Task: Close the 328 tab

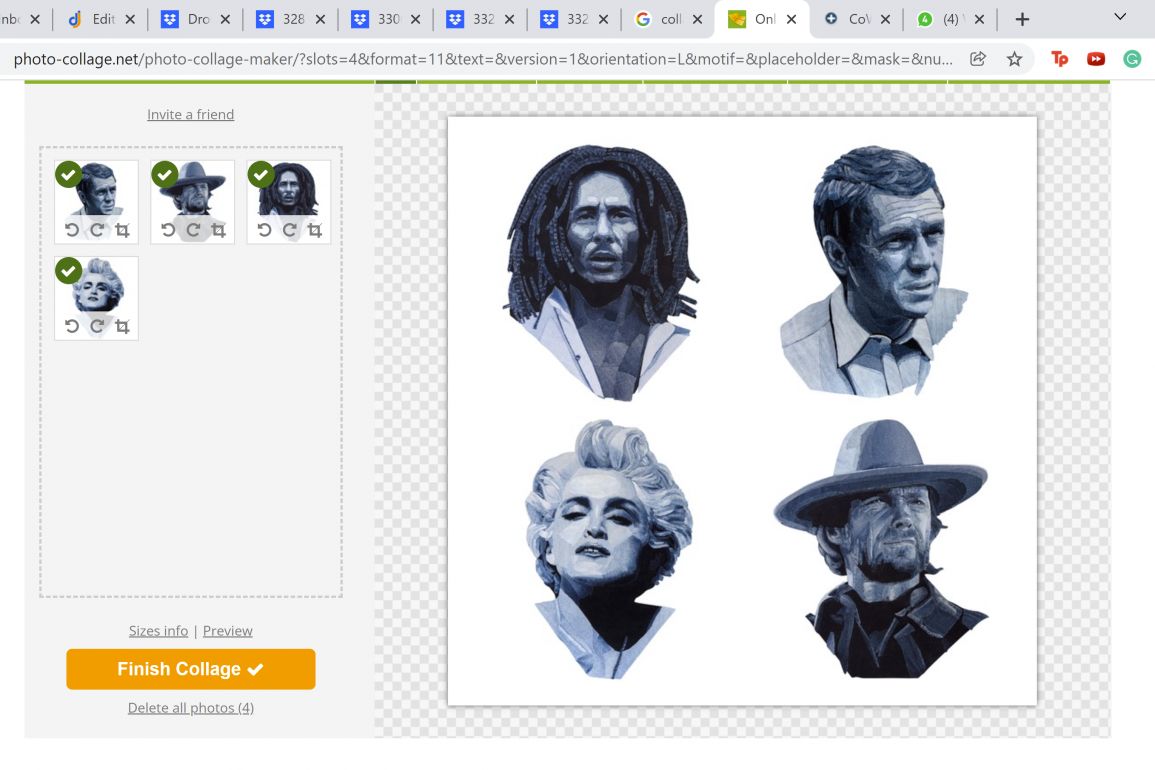Action: click(320, 19)
